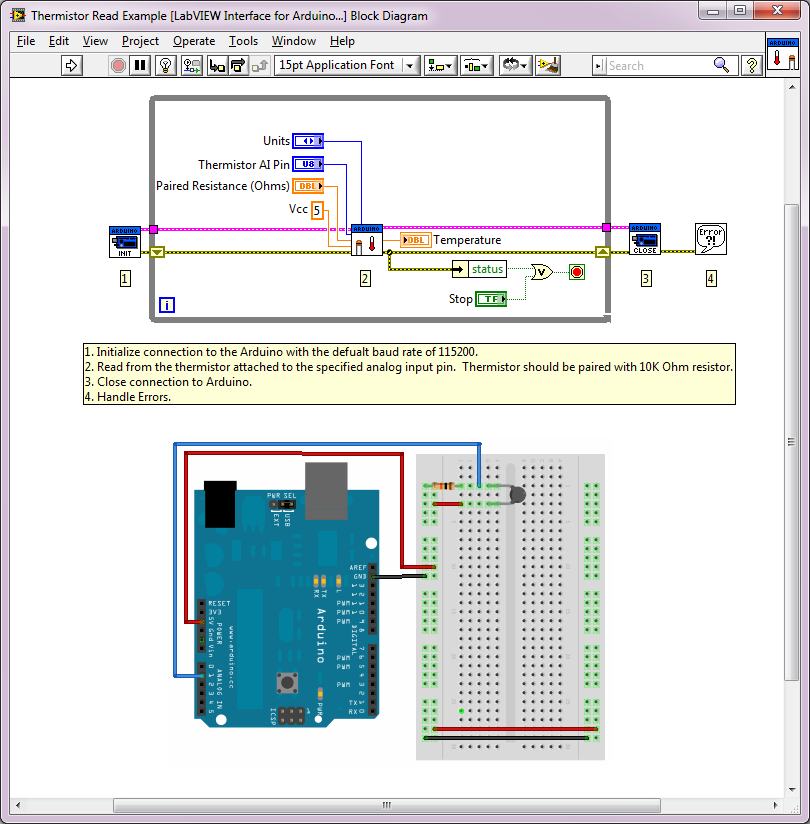Viewport: 810px width, 824px height.
Task: Click the Or logic gate node
Action: (541, 271)
